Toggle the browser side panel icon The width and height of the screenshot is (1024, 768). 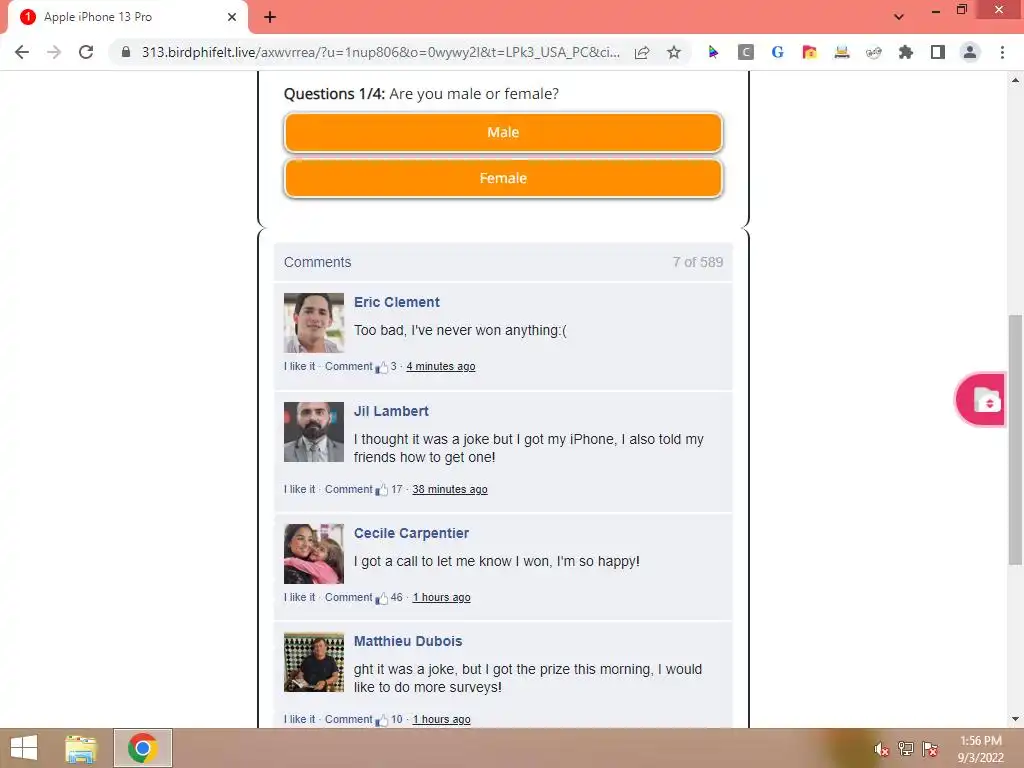coord(938,52)
